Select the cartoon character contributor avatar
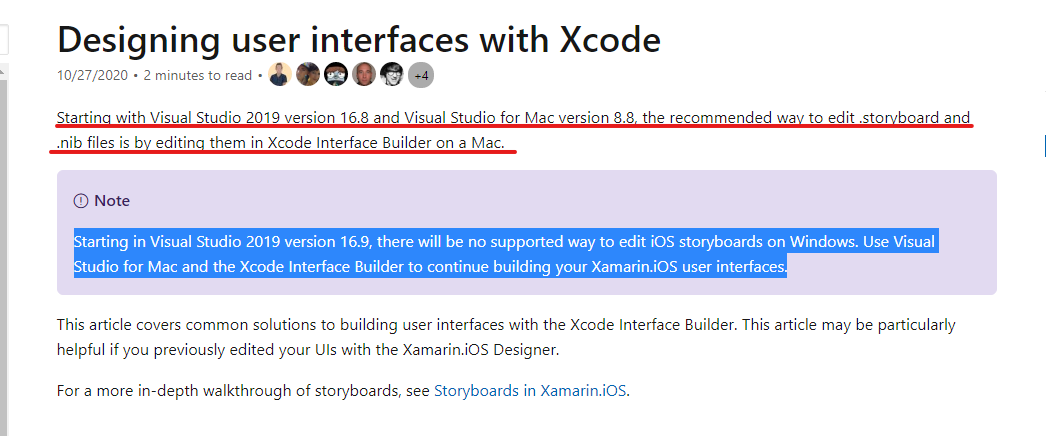This screenshot has height=436, width=1046. point(337,75)
